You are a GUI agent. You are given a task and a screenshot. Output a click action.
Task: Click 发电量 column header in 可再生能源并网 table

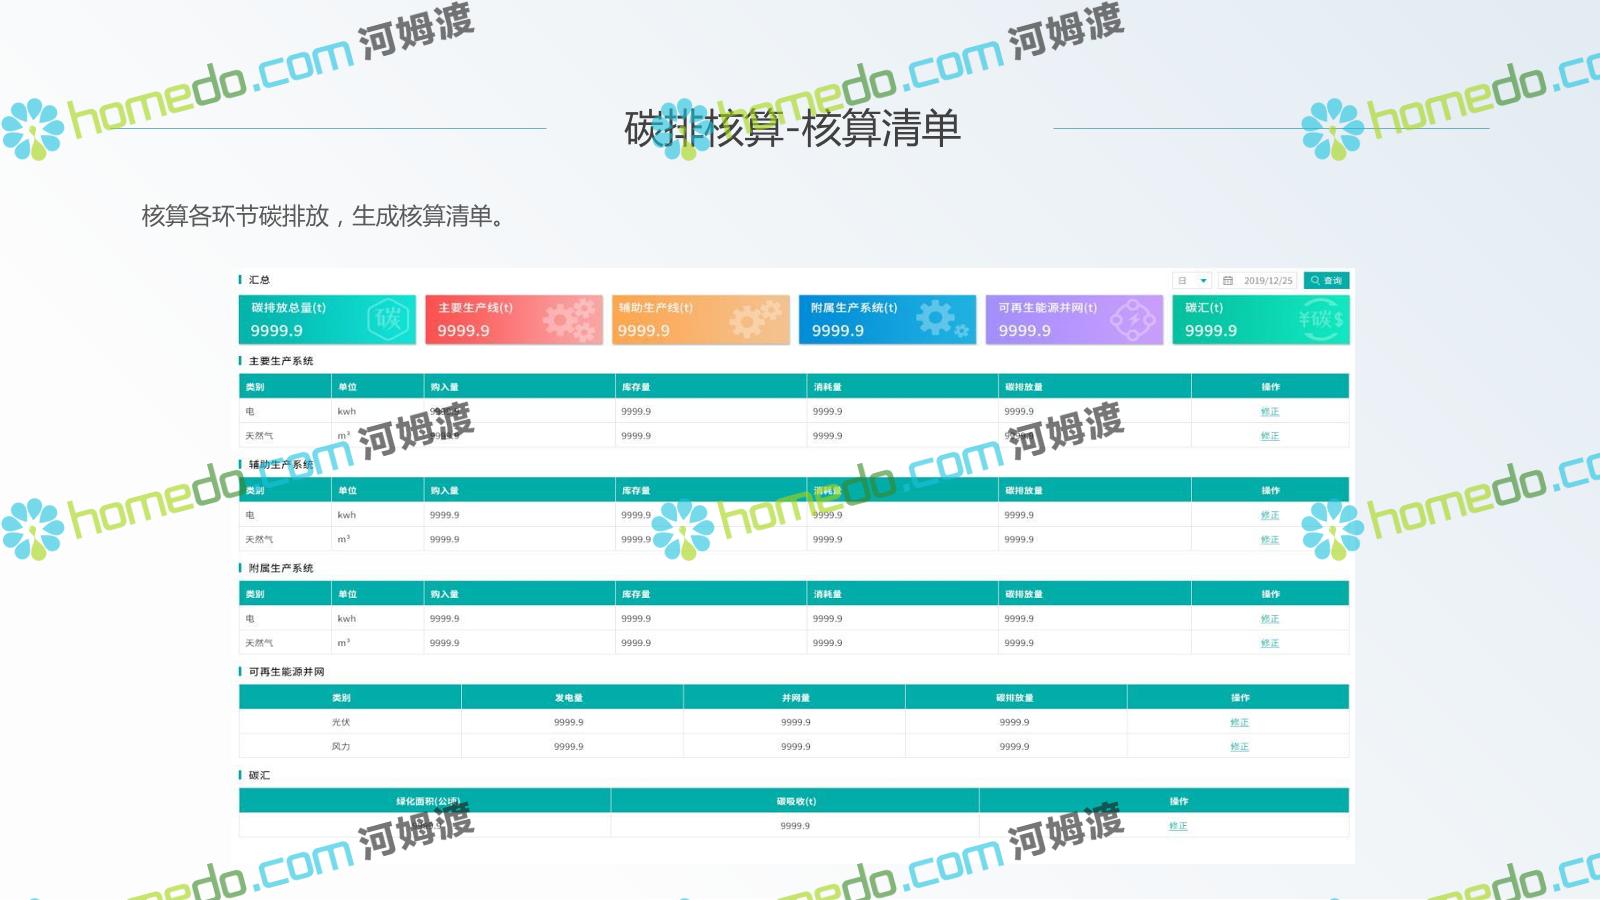point(568,698)
